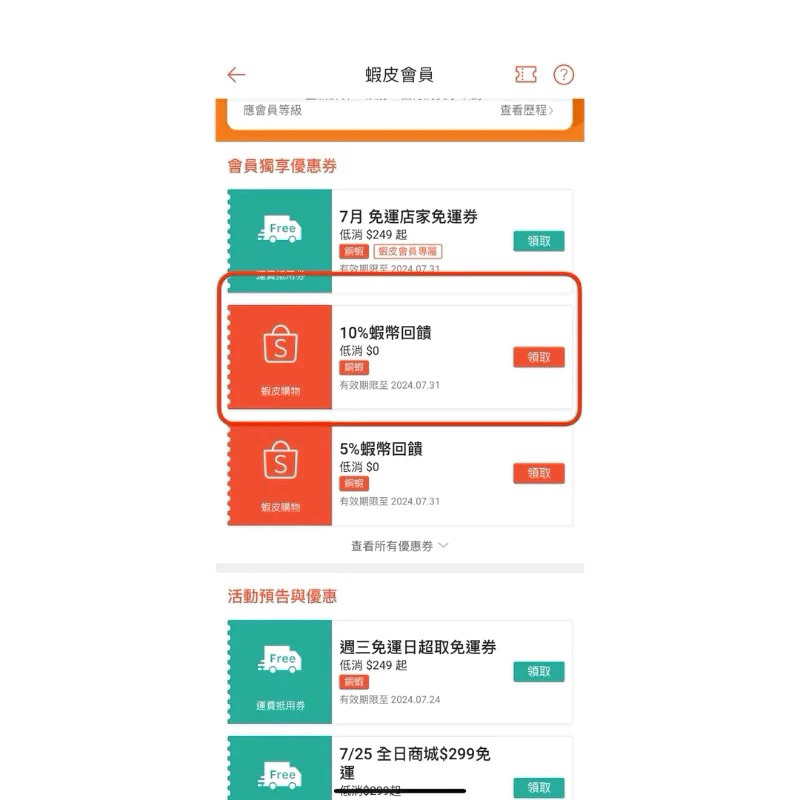Open the voucher ticket icon in header
Viewport: 800px width, 800px height.
coord(526,74)
